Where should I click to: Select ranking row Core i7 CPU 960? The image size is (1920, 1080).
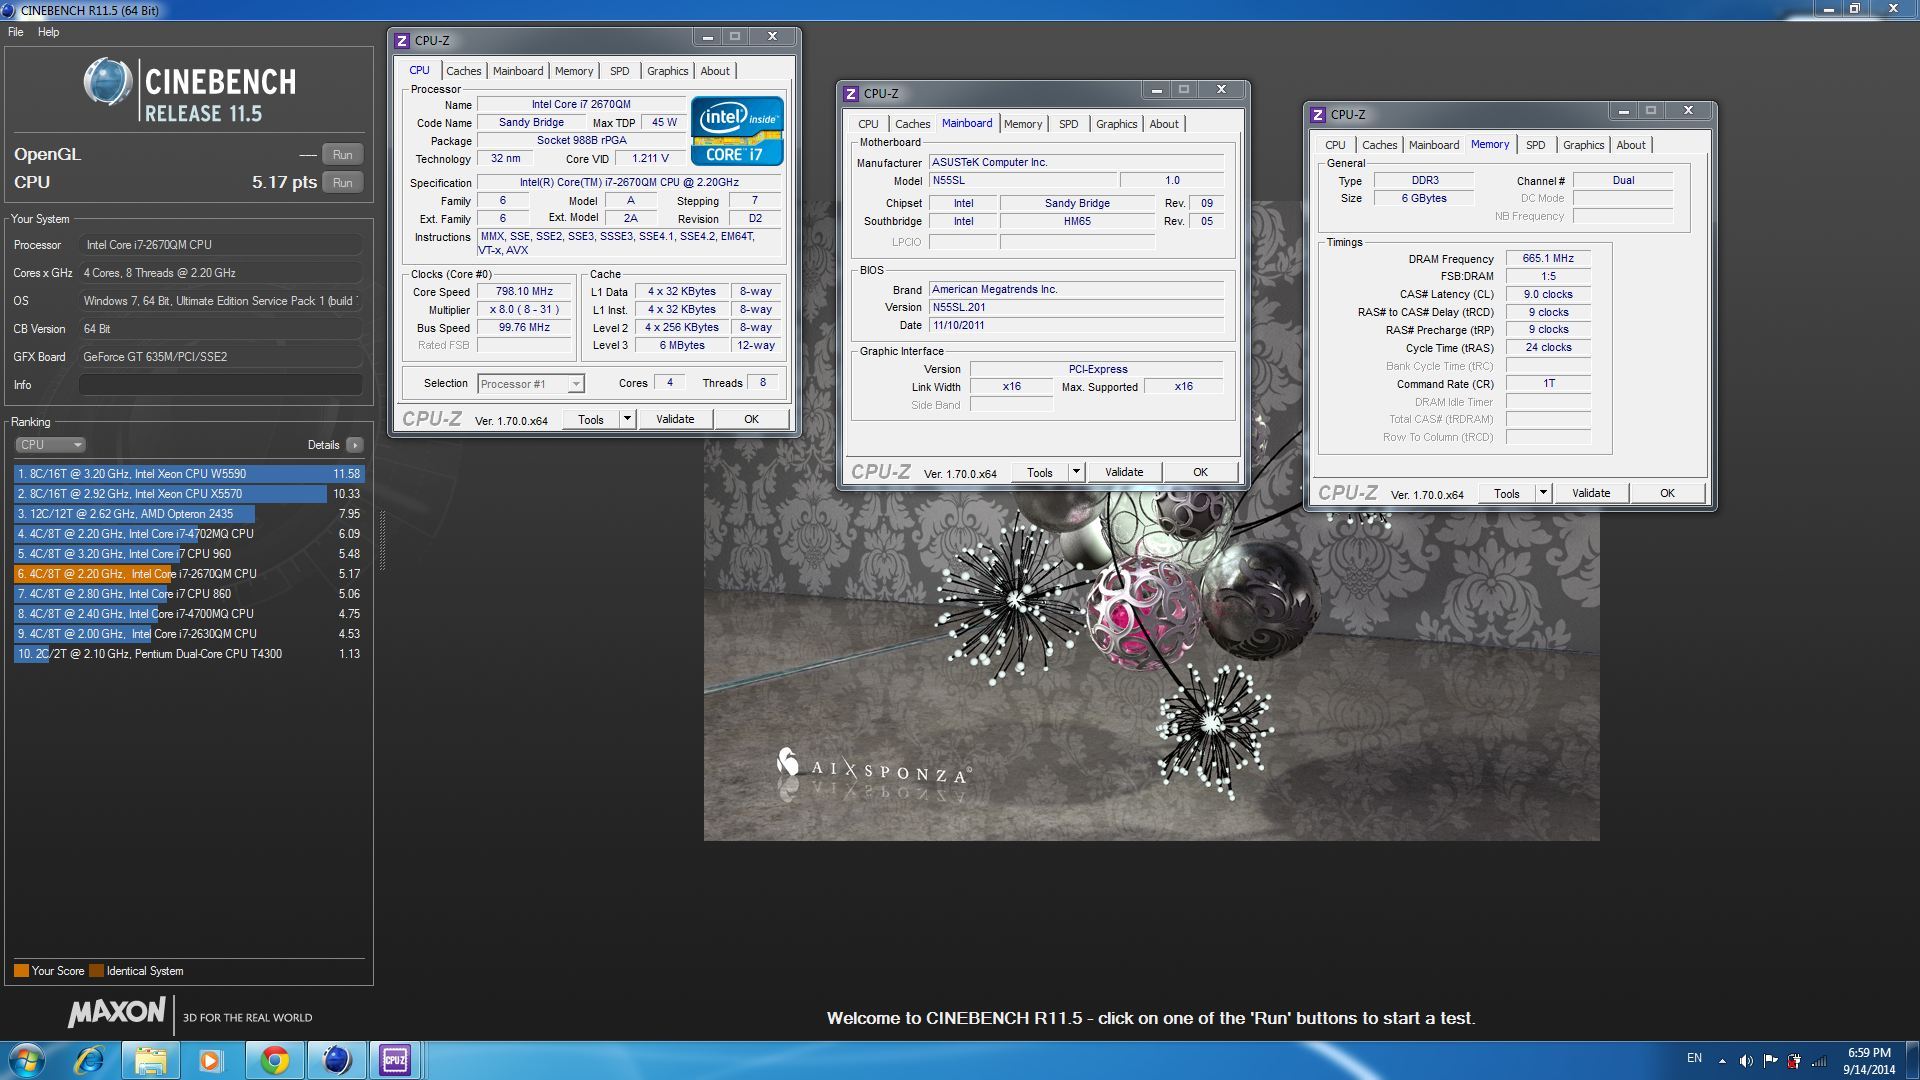pos(189,554)
